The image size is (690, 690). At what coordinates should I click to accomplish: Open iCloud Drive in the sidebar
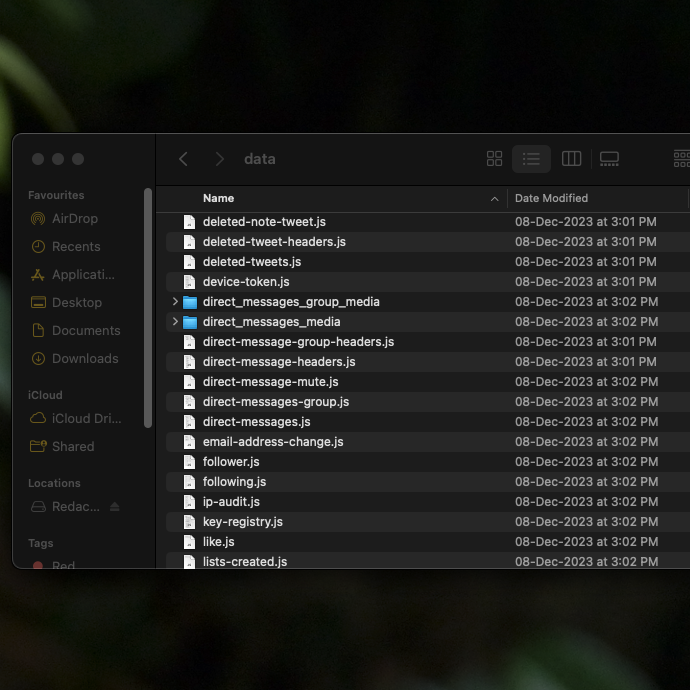pos(84,419)
